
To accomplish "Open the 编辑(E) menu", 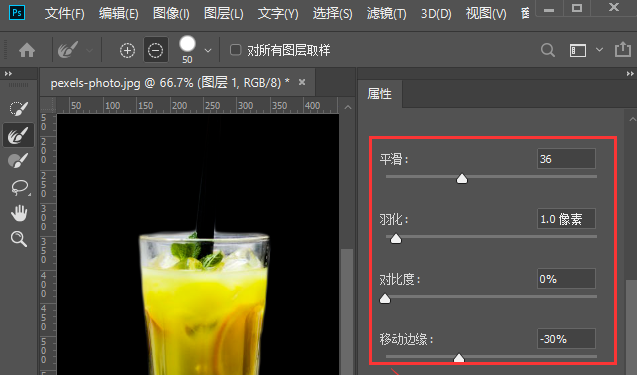I will point(119,14).
